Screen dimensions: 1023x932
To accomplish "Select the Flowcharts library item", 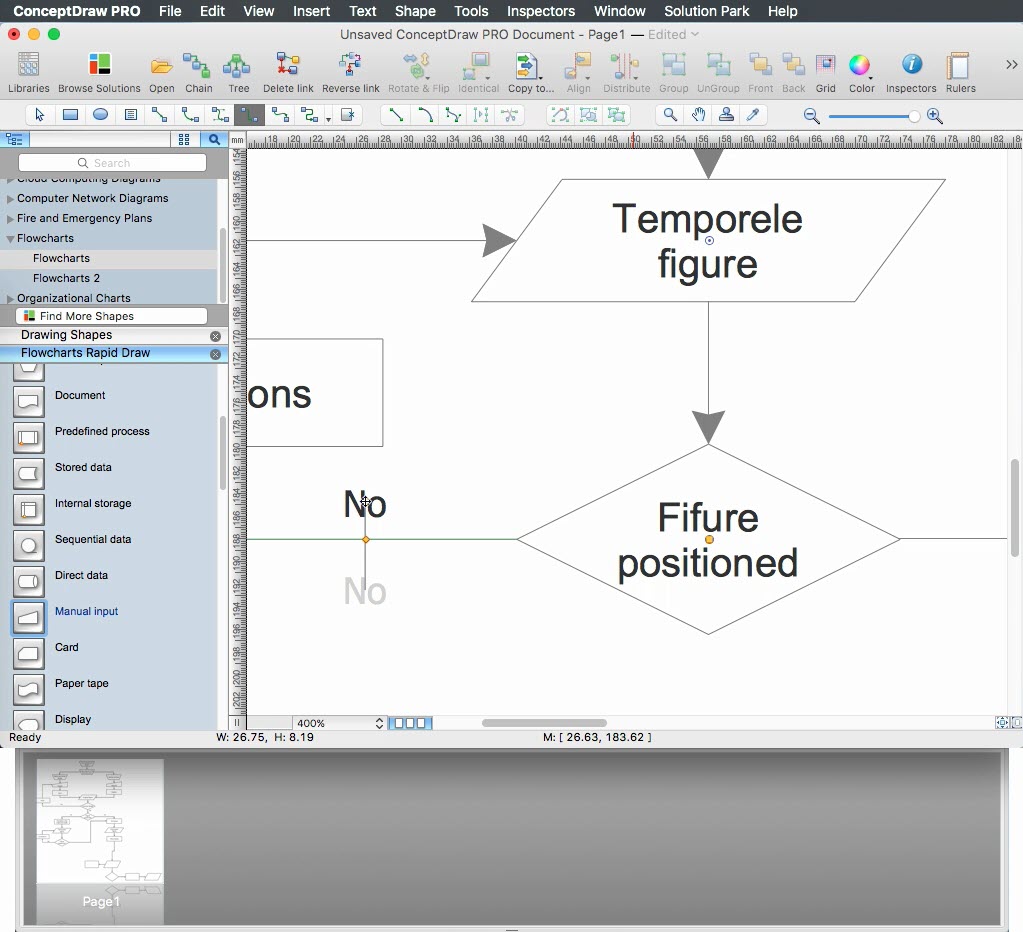I will point(61,258).
